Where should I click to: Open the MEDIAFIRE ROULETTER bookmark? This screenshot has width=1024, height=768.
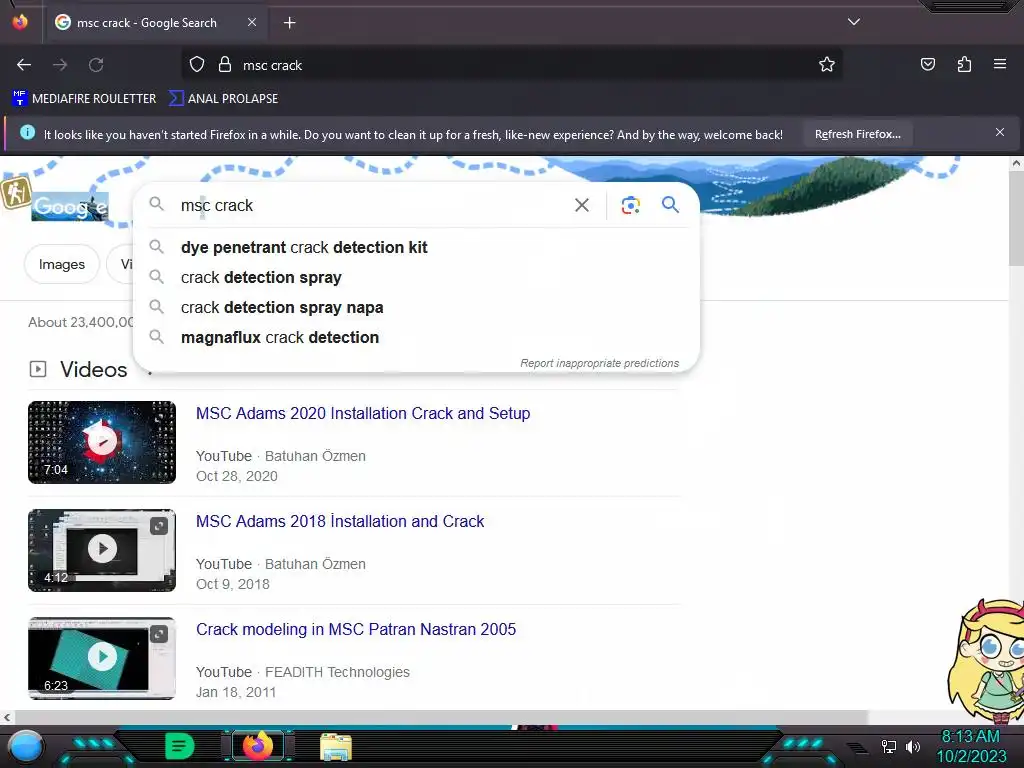[84, 99]
